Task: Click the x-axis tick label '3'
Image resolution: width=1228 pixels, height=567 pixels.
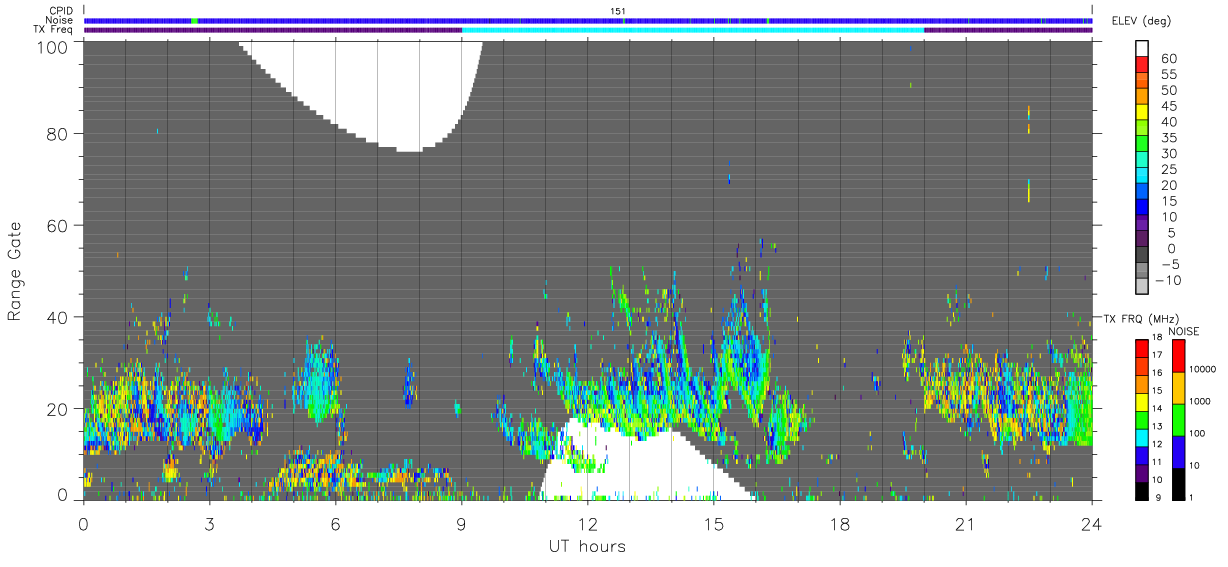Action: click(x=209, y=524)
